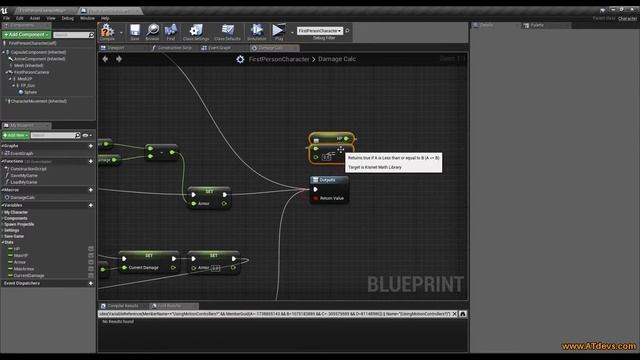Viewport: 640px width, 360px height.
Task: Click the FirstPersonCharacter breadcrumb link
Action: 279,59
